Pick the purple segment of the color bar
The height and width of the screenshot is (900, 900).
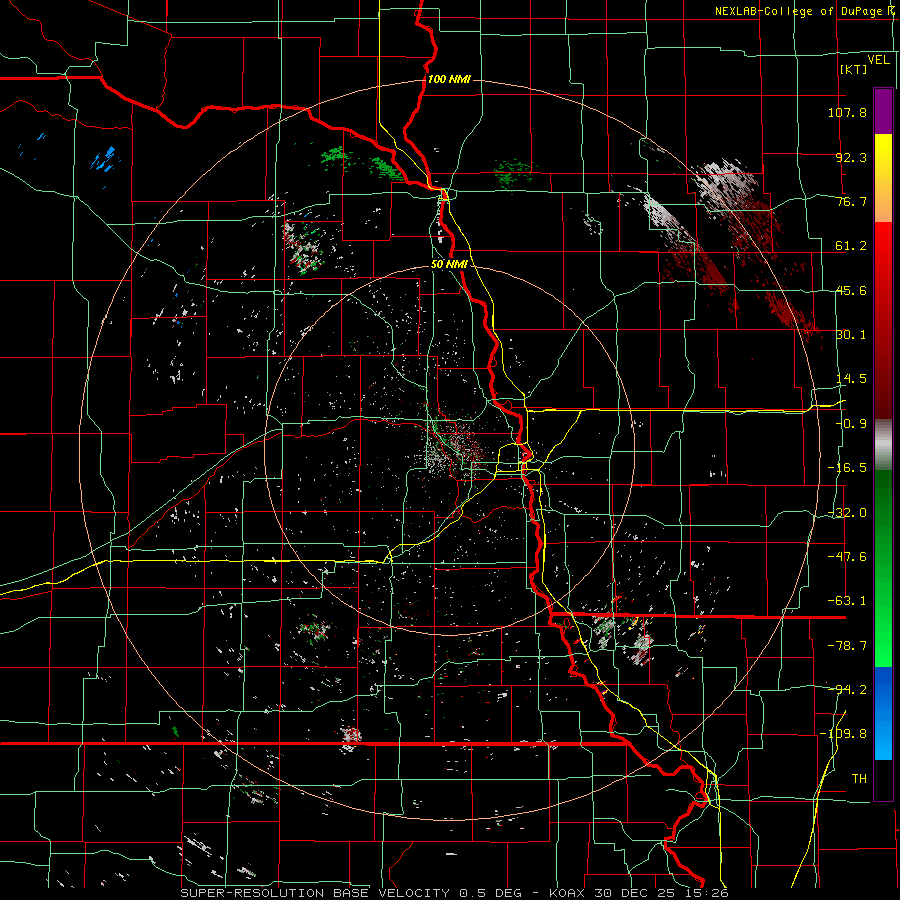click(x=883, y=111)
